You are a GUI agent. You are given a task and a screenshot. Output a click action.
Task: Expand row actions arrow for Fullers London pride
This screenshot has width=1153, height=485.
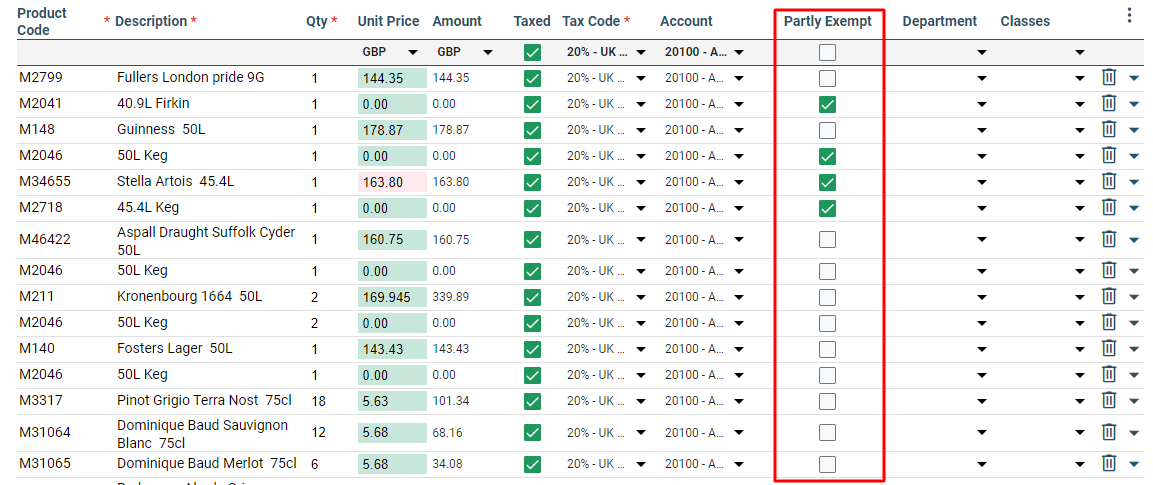pyautogui.click(x=1133, y=78)
